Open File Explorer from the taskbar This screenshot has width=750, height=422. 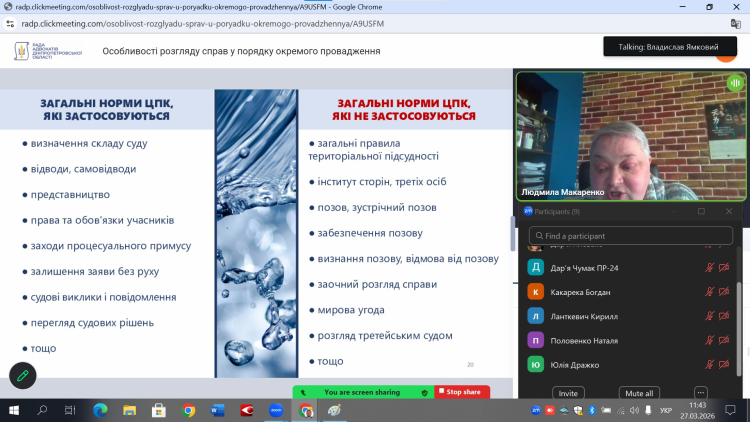(x=129, y=410)
